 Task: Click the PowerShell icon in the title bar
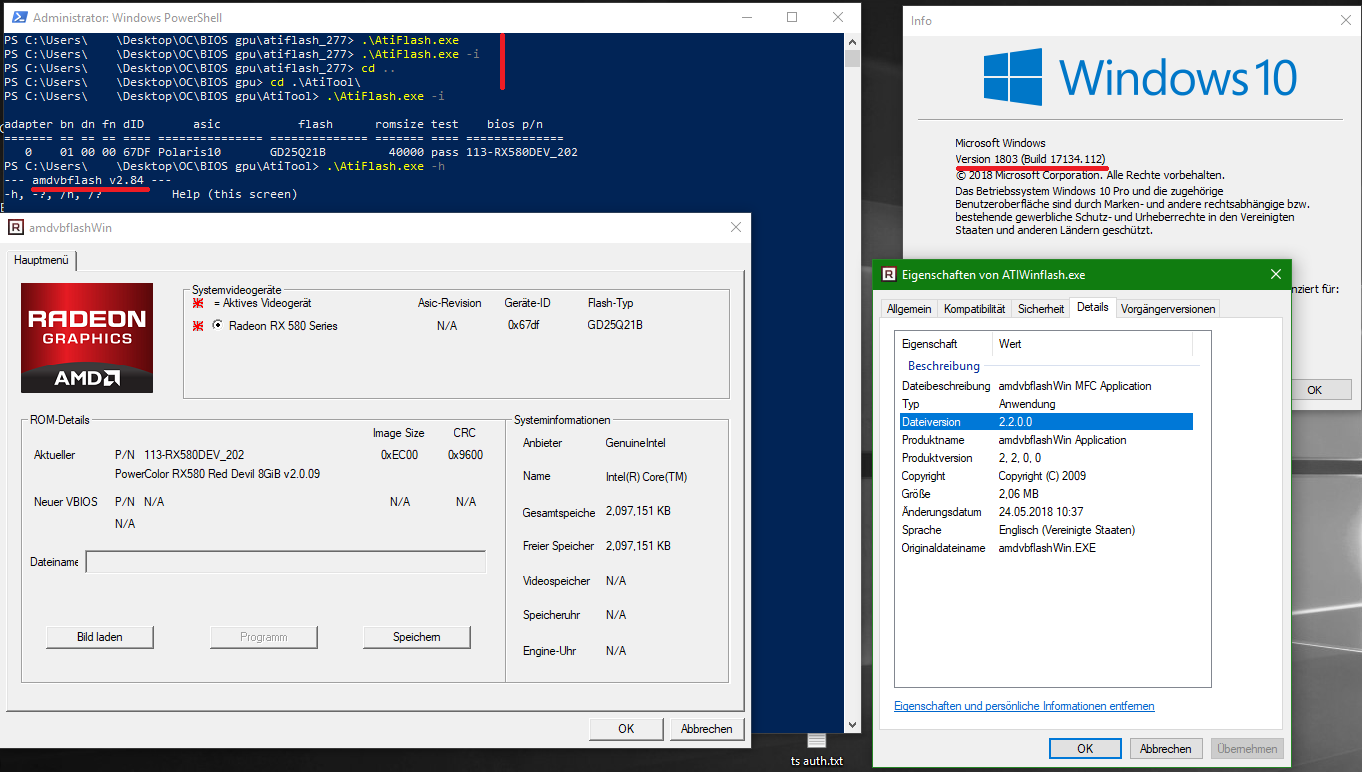click(x=18, y=18)
